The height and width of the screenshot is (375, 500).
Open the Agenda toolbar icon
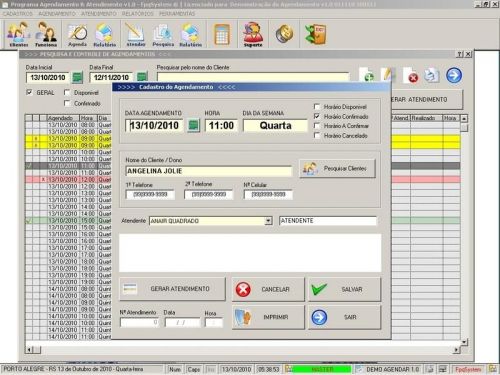[77, 34]
